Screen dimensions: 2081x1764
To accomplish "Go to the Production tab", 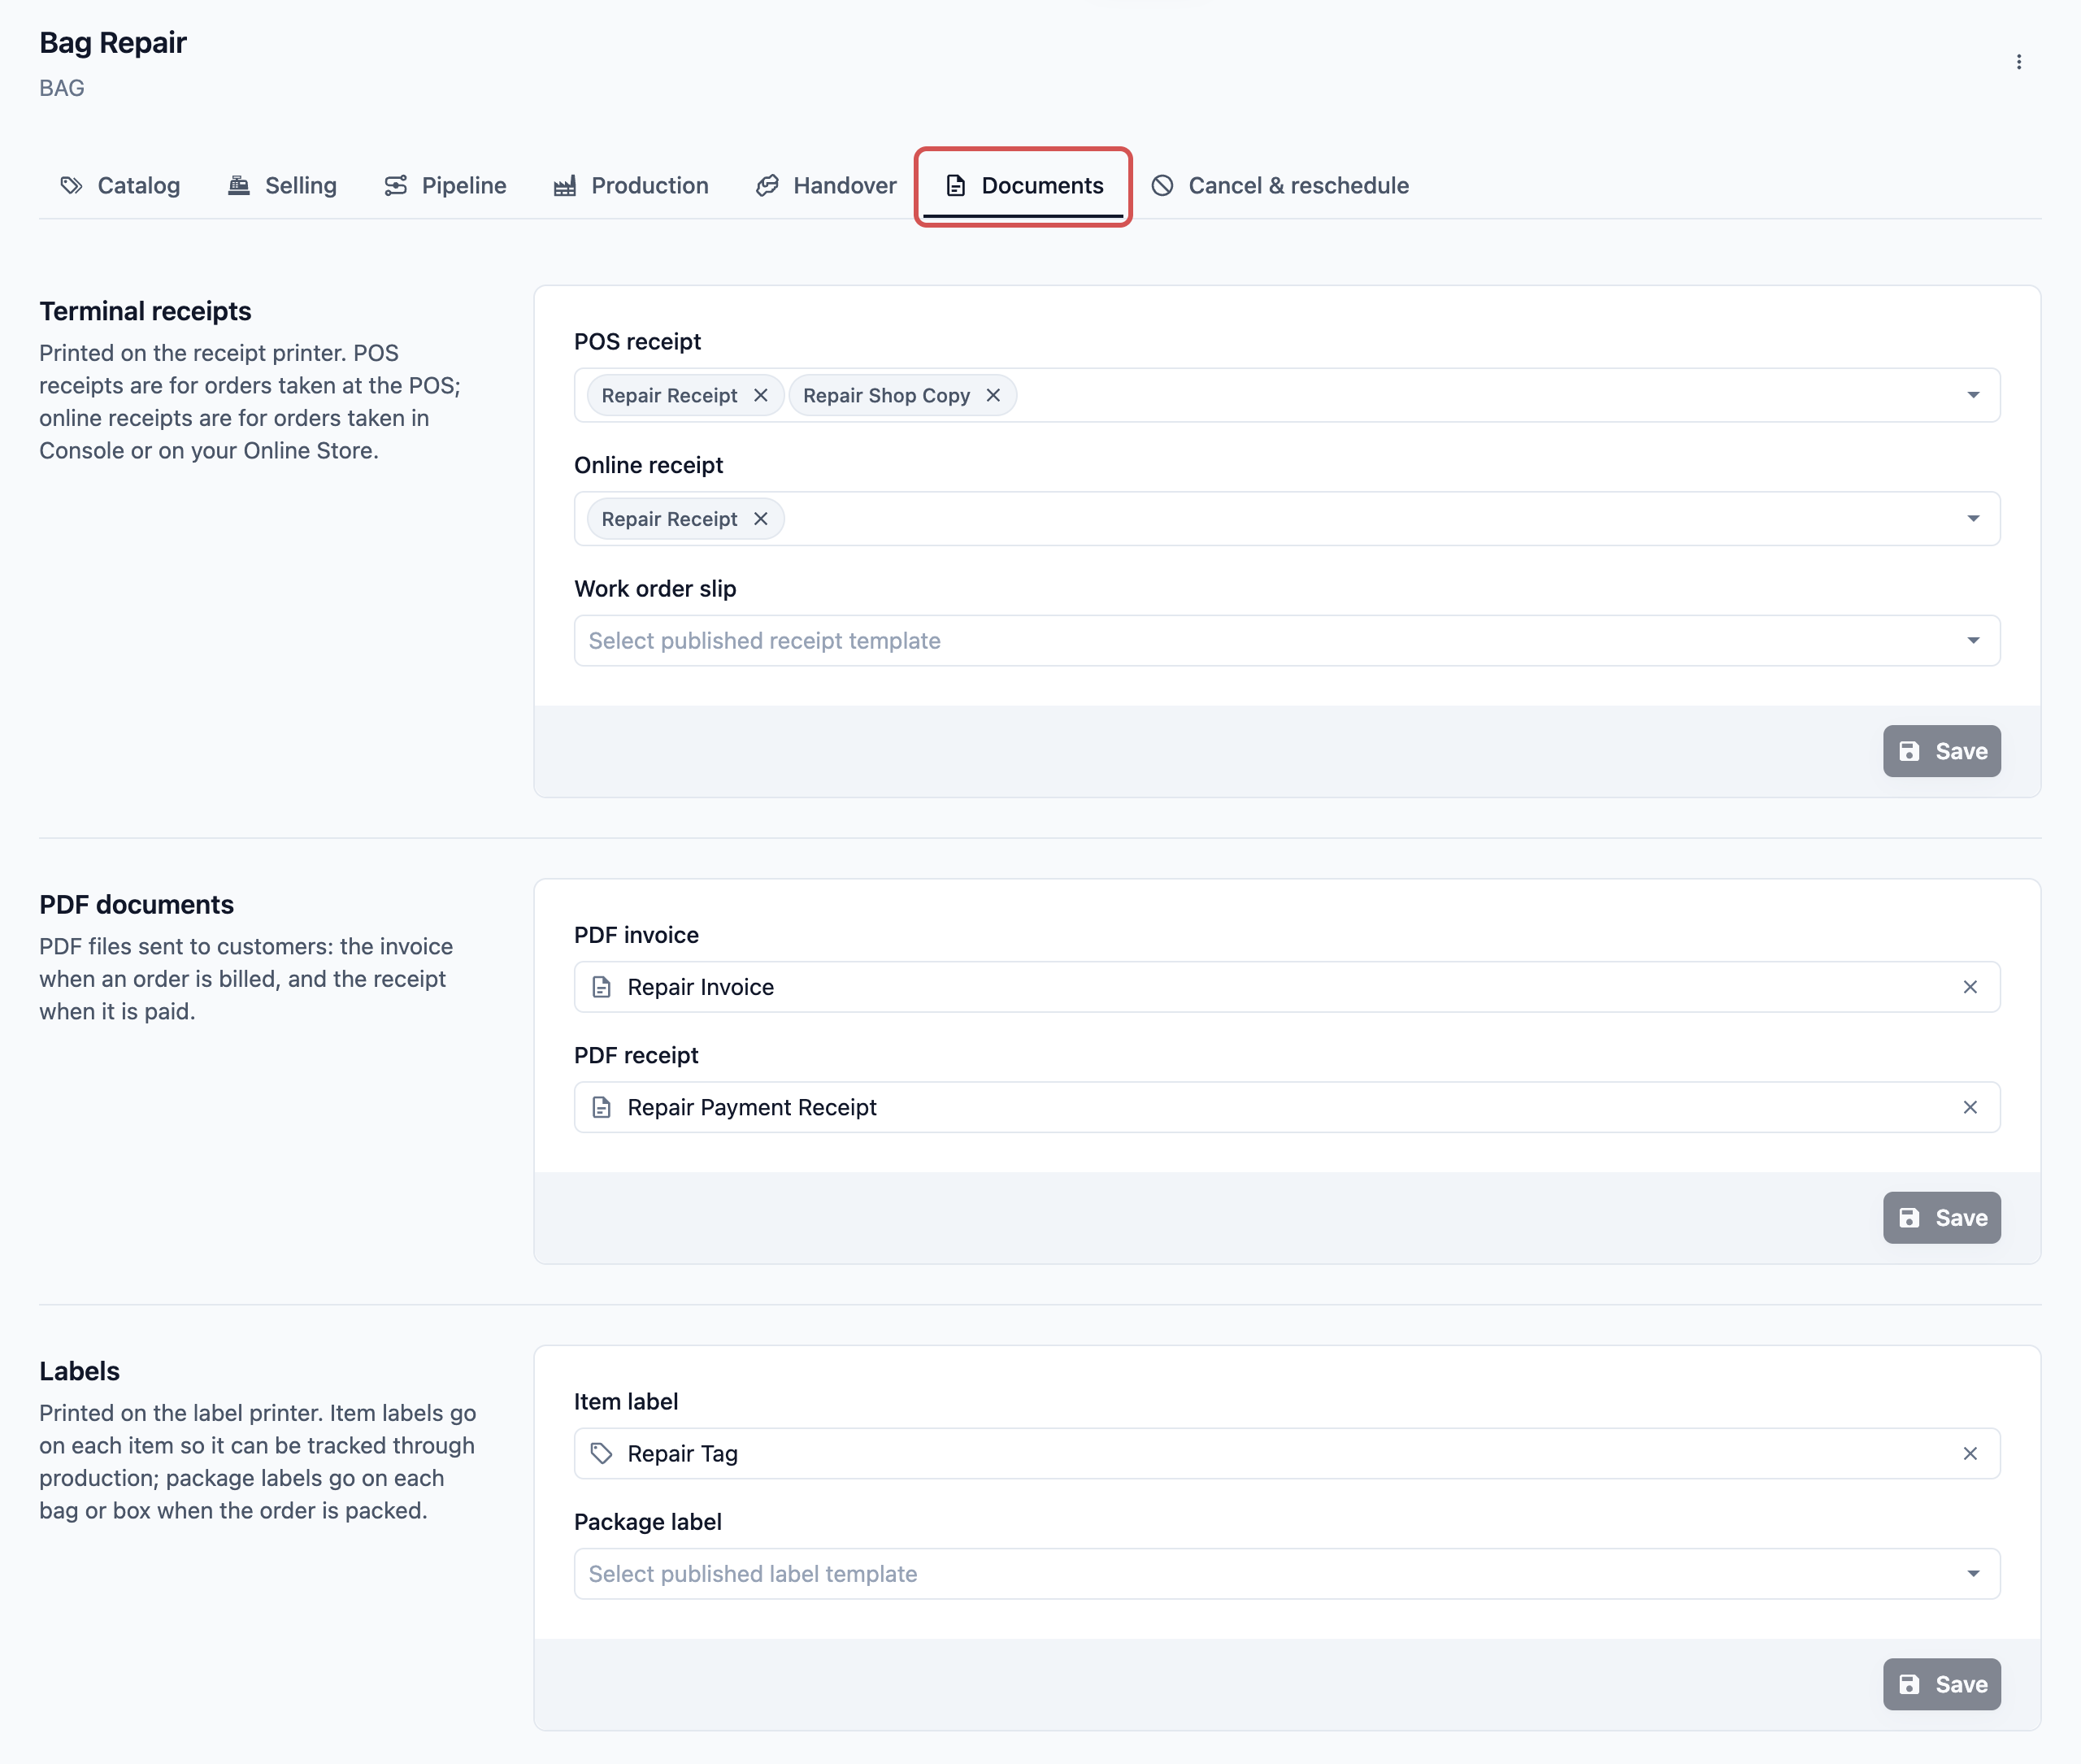I will click(x=631, y=186).
